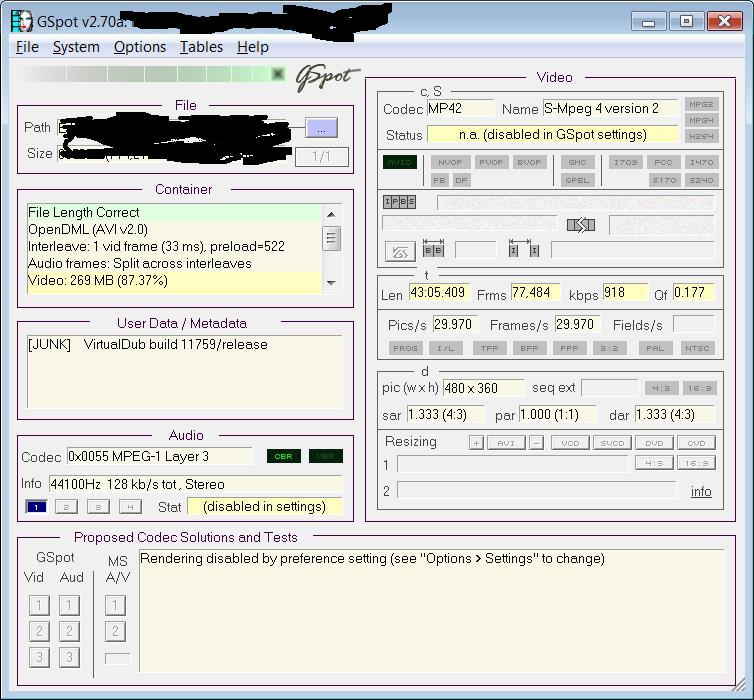Click the frame scan arrow button

[401, 251]
